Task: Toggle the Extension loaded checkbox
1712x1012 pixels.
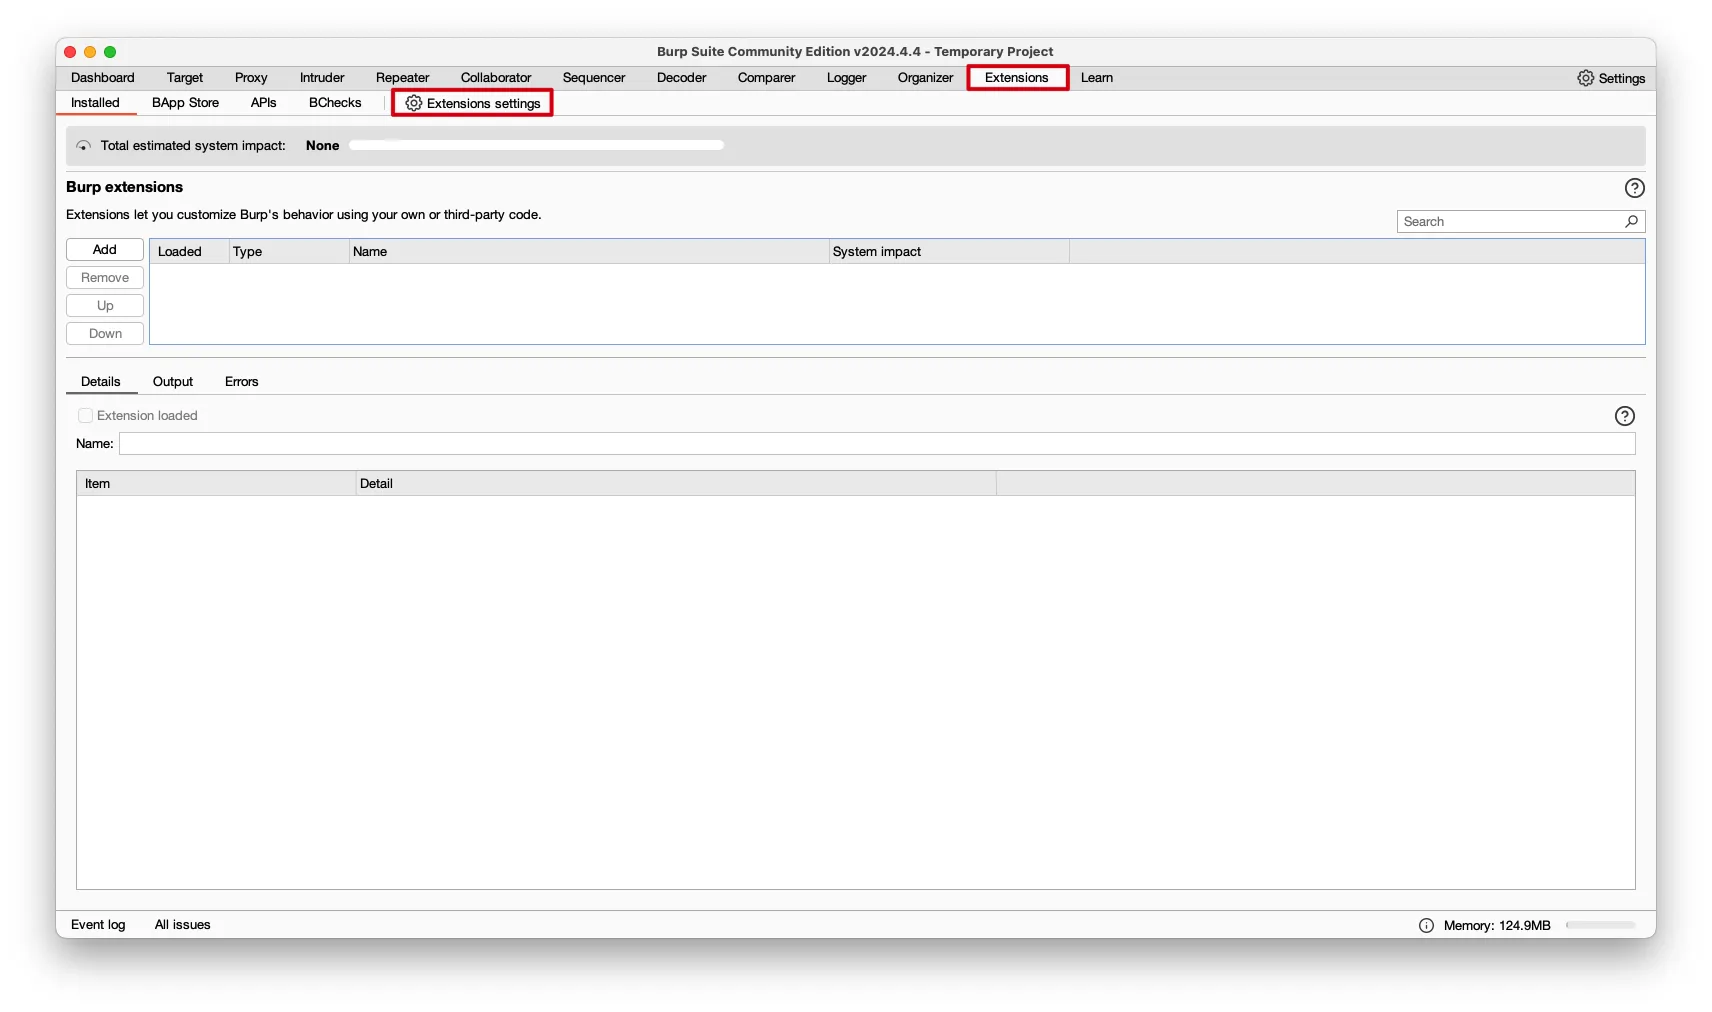Action: pyautogui.click(x=85, y=416)
